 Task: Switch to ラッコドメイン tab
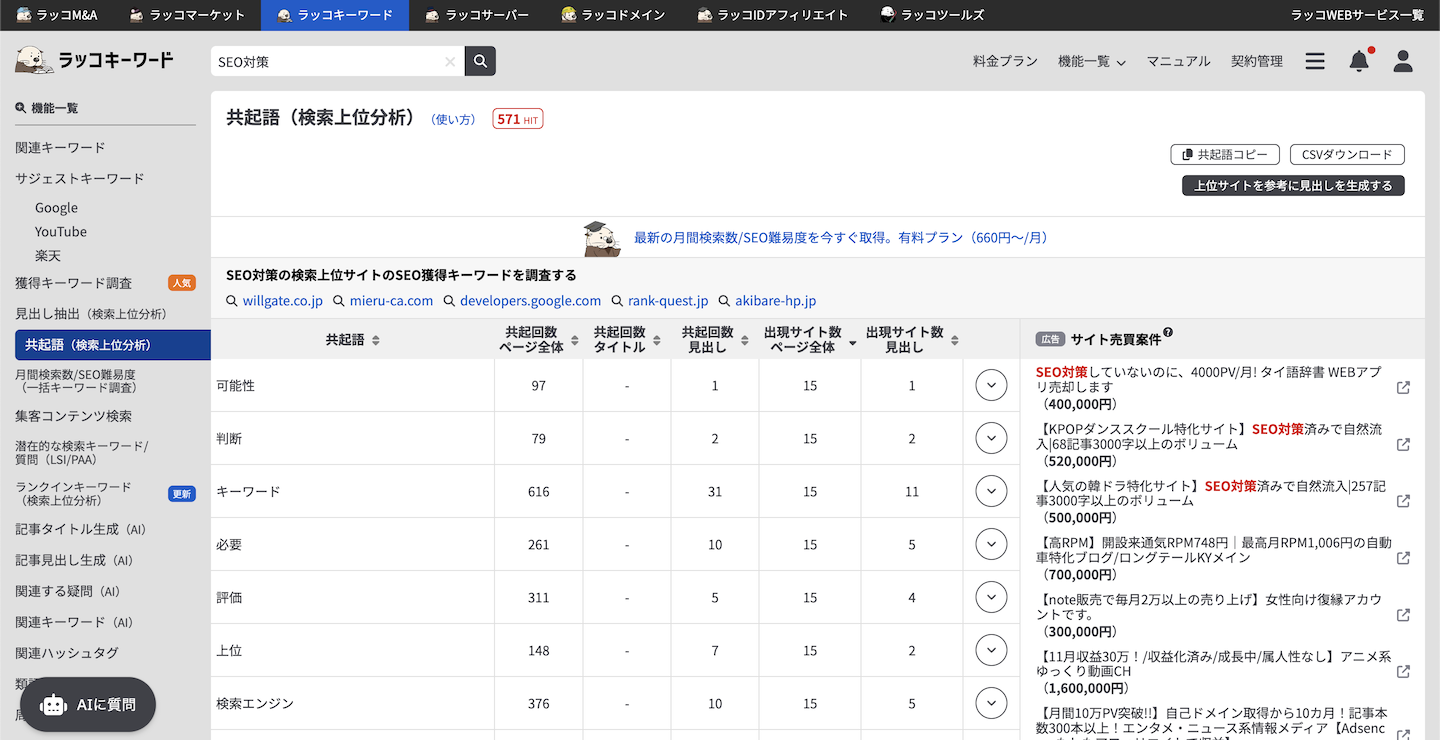pos(613,15)
